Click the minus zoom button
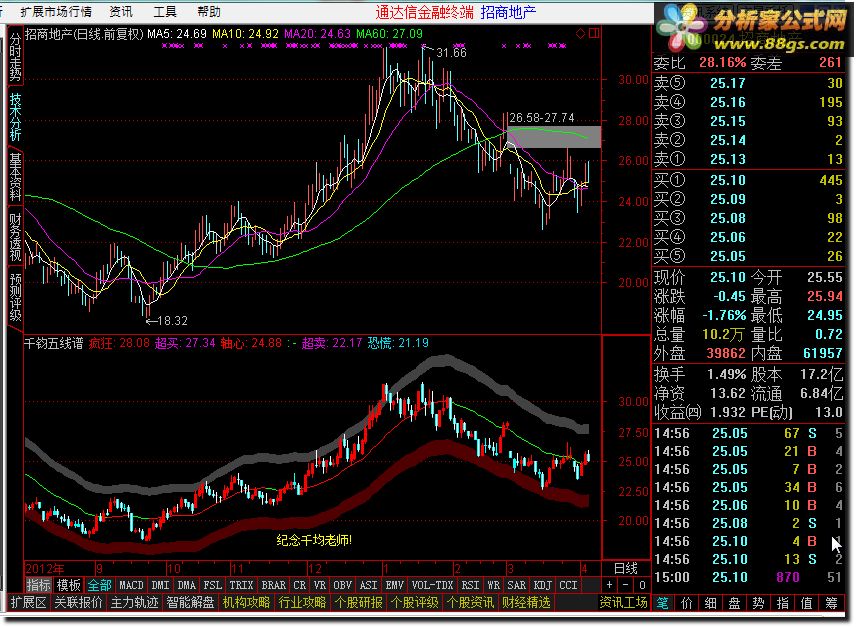 click(x=626, y=585)
